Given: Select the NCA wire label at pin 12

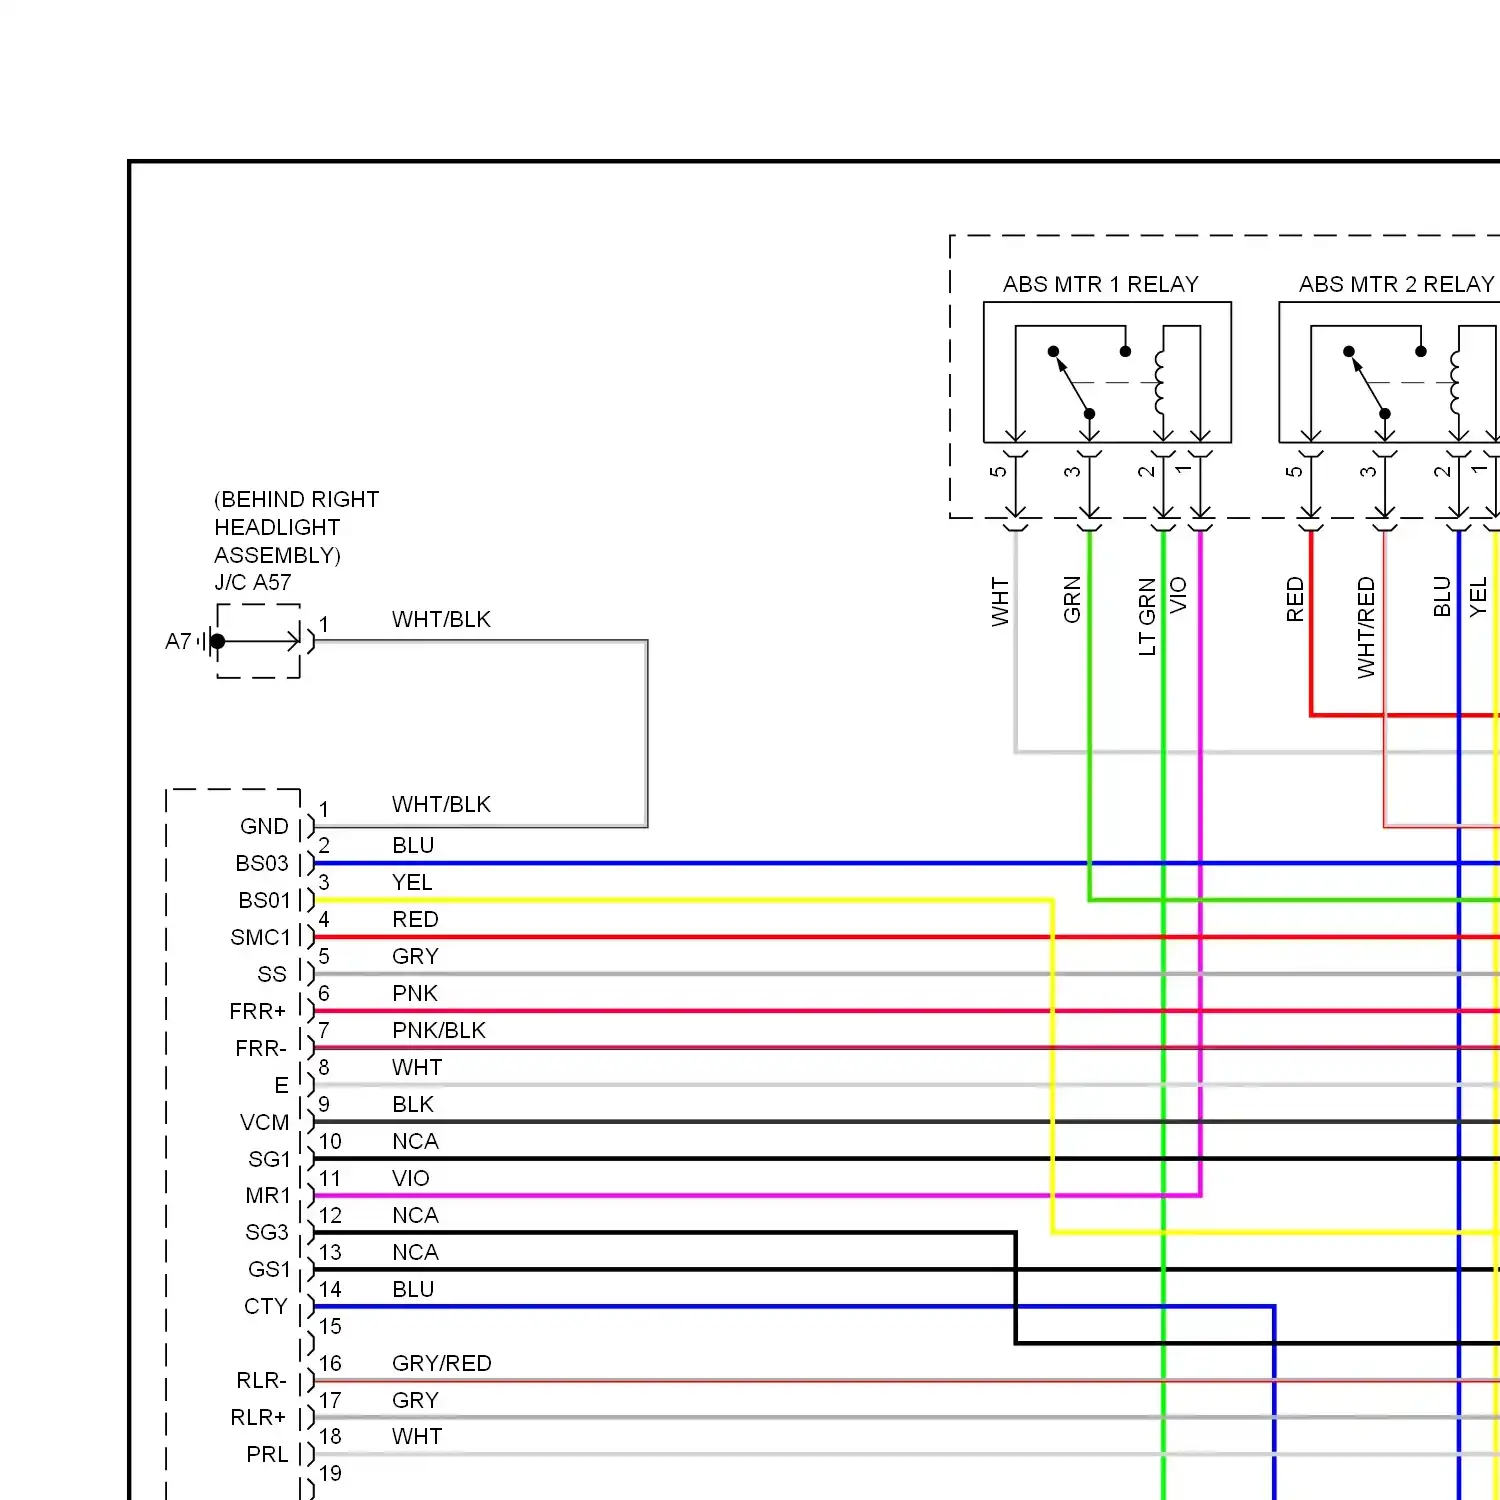Looking at the screenshot, I should [x=415, y=1215].
